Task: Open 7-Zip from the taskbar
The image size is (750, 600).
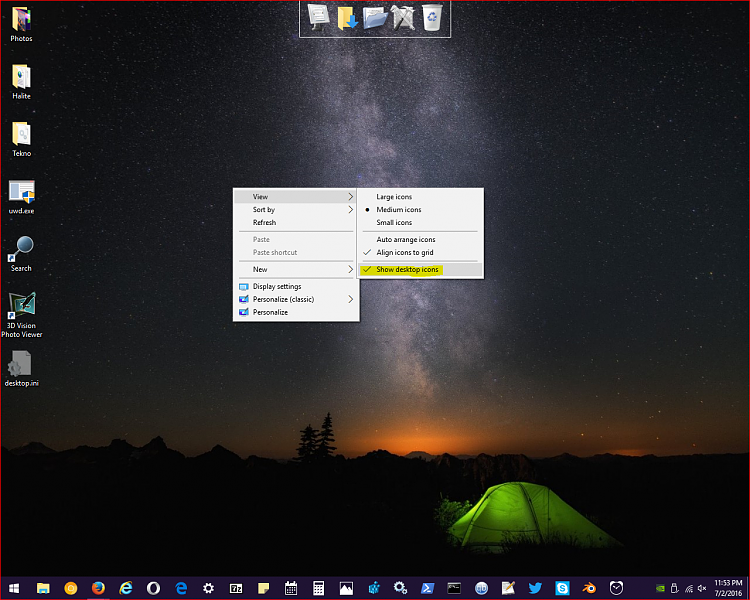Action: (236, 588)
